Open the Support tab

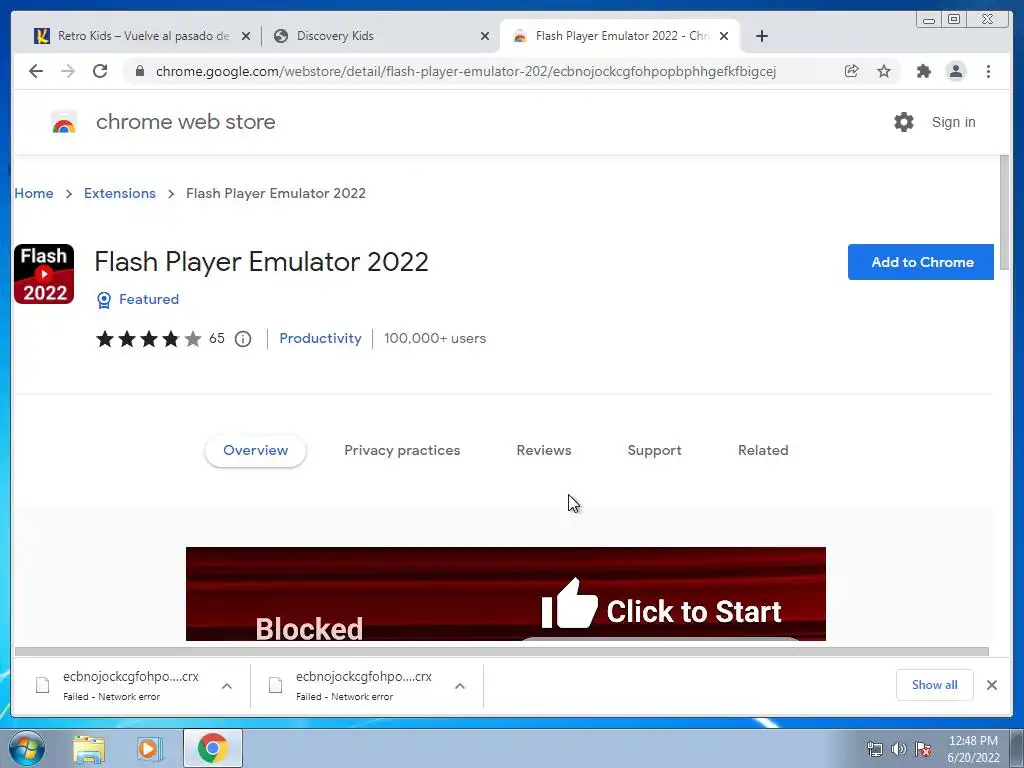[654, 451]
